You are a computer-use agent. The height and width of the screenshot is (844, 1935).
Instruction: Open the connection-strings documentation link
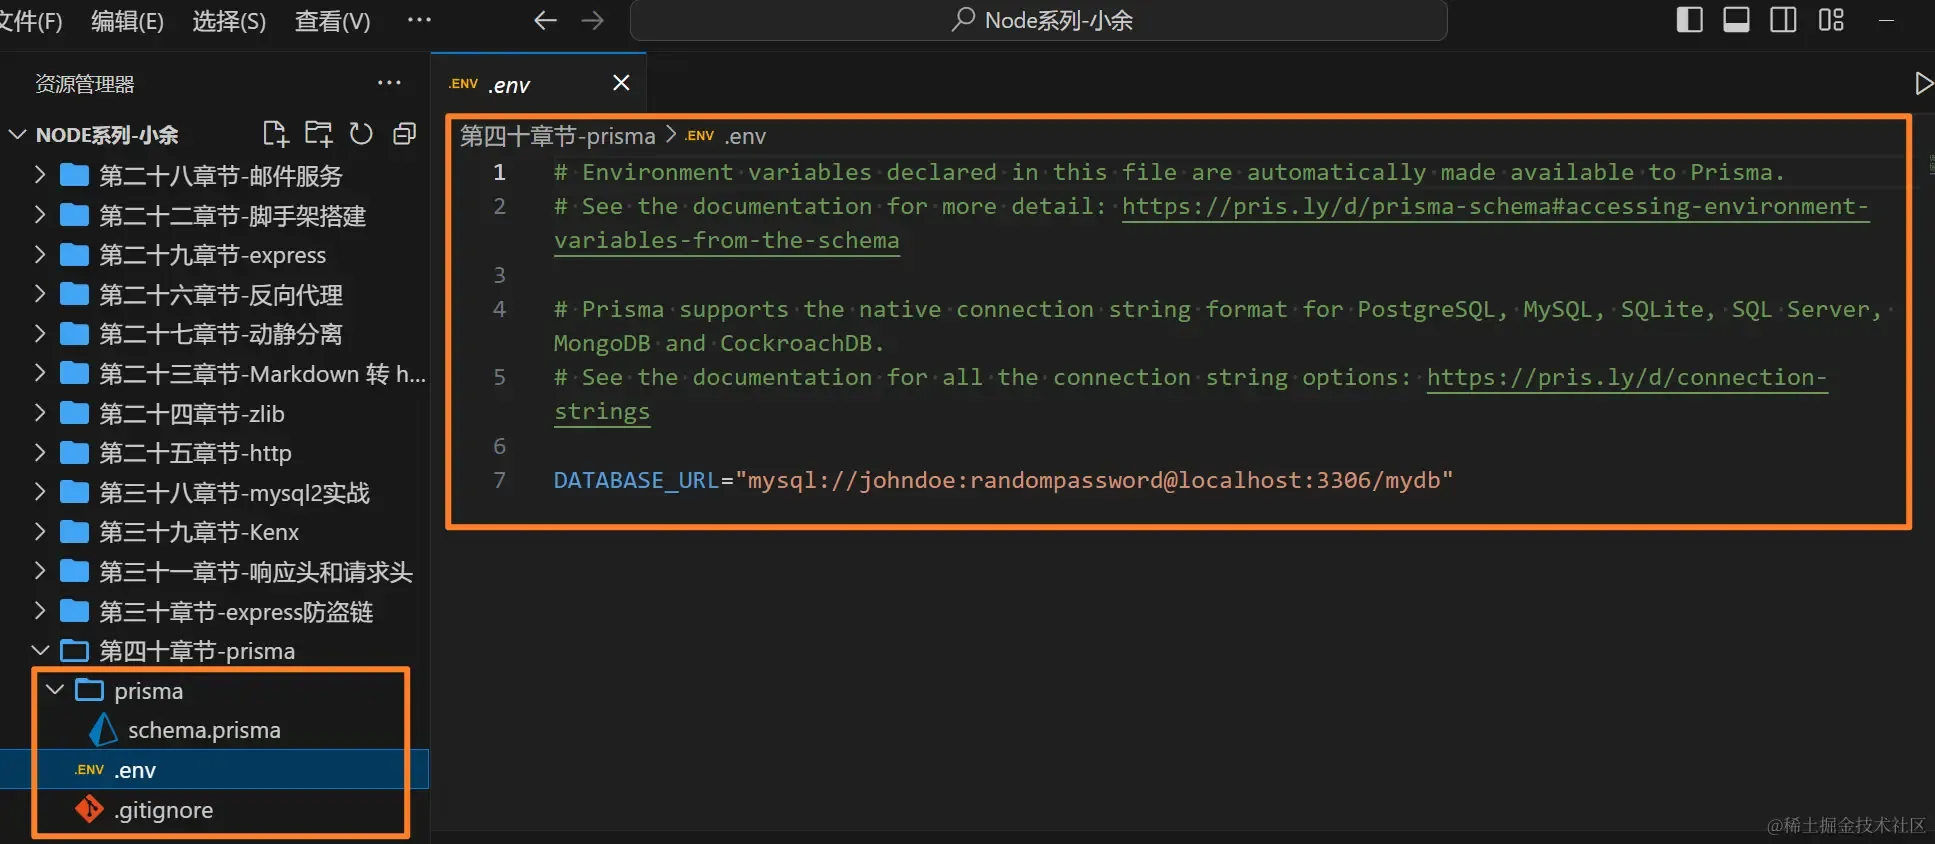coord(1626,377)
